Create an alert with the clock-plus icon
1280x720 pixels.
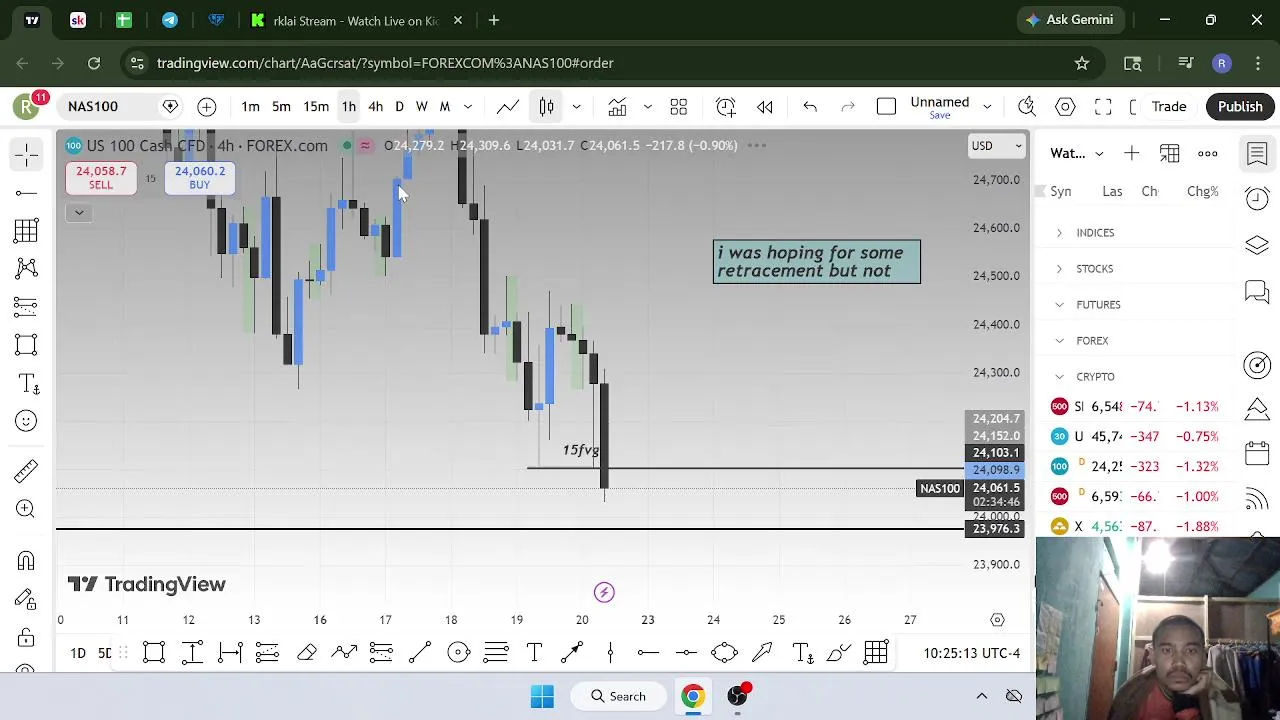726,106
